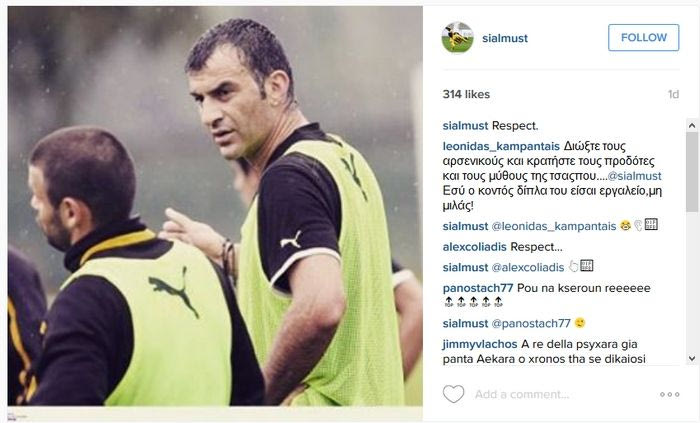Click the posted photo of the players
The height and width of the screenshot is (423, 700).
coord(215,206)
